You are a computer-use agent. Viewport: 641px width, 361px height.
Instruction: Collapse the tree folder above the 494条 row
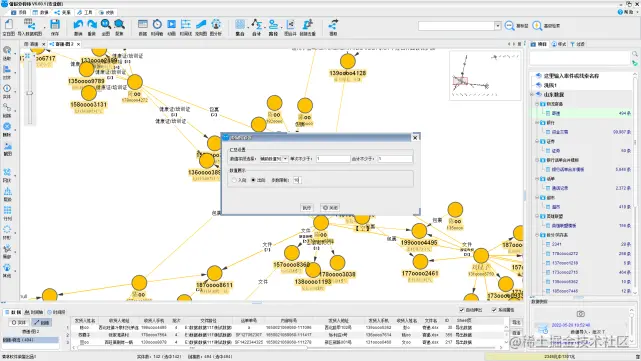(537, 104)
